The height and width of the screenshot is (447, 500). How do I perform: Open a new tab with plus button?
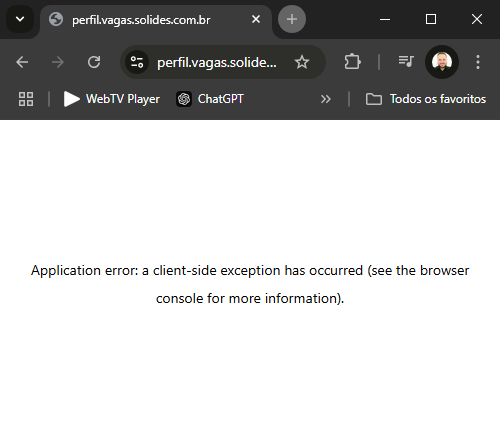tap(292, 19)
